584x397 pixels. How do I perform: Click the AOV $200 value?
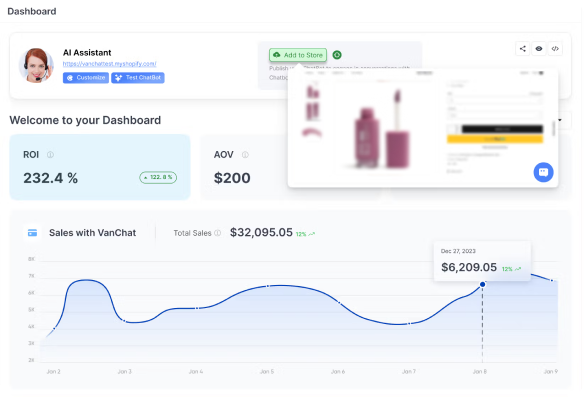232,178
